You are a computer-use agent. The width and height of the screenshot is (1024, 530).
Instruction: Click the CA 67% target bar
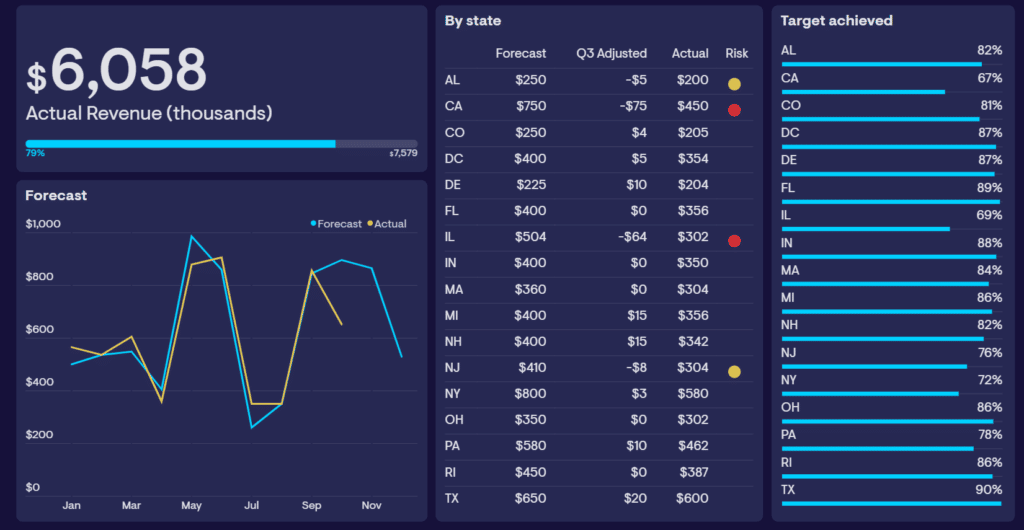coord(863,92)
